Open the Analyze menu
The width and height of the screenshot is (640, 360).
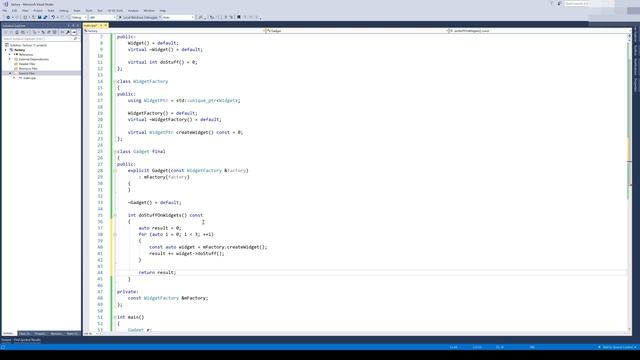[x=133, y=11]
